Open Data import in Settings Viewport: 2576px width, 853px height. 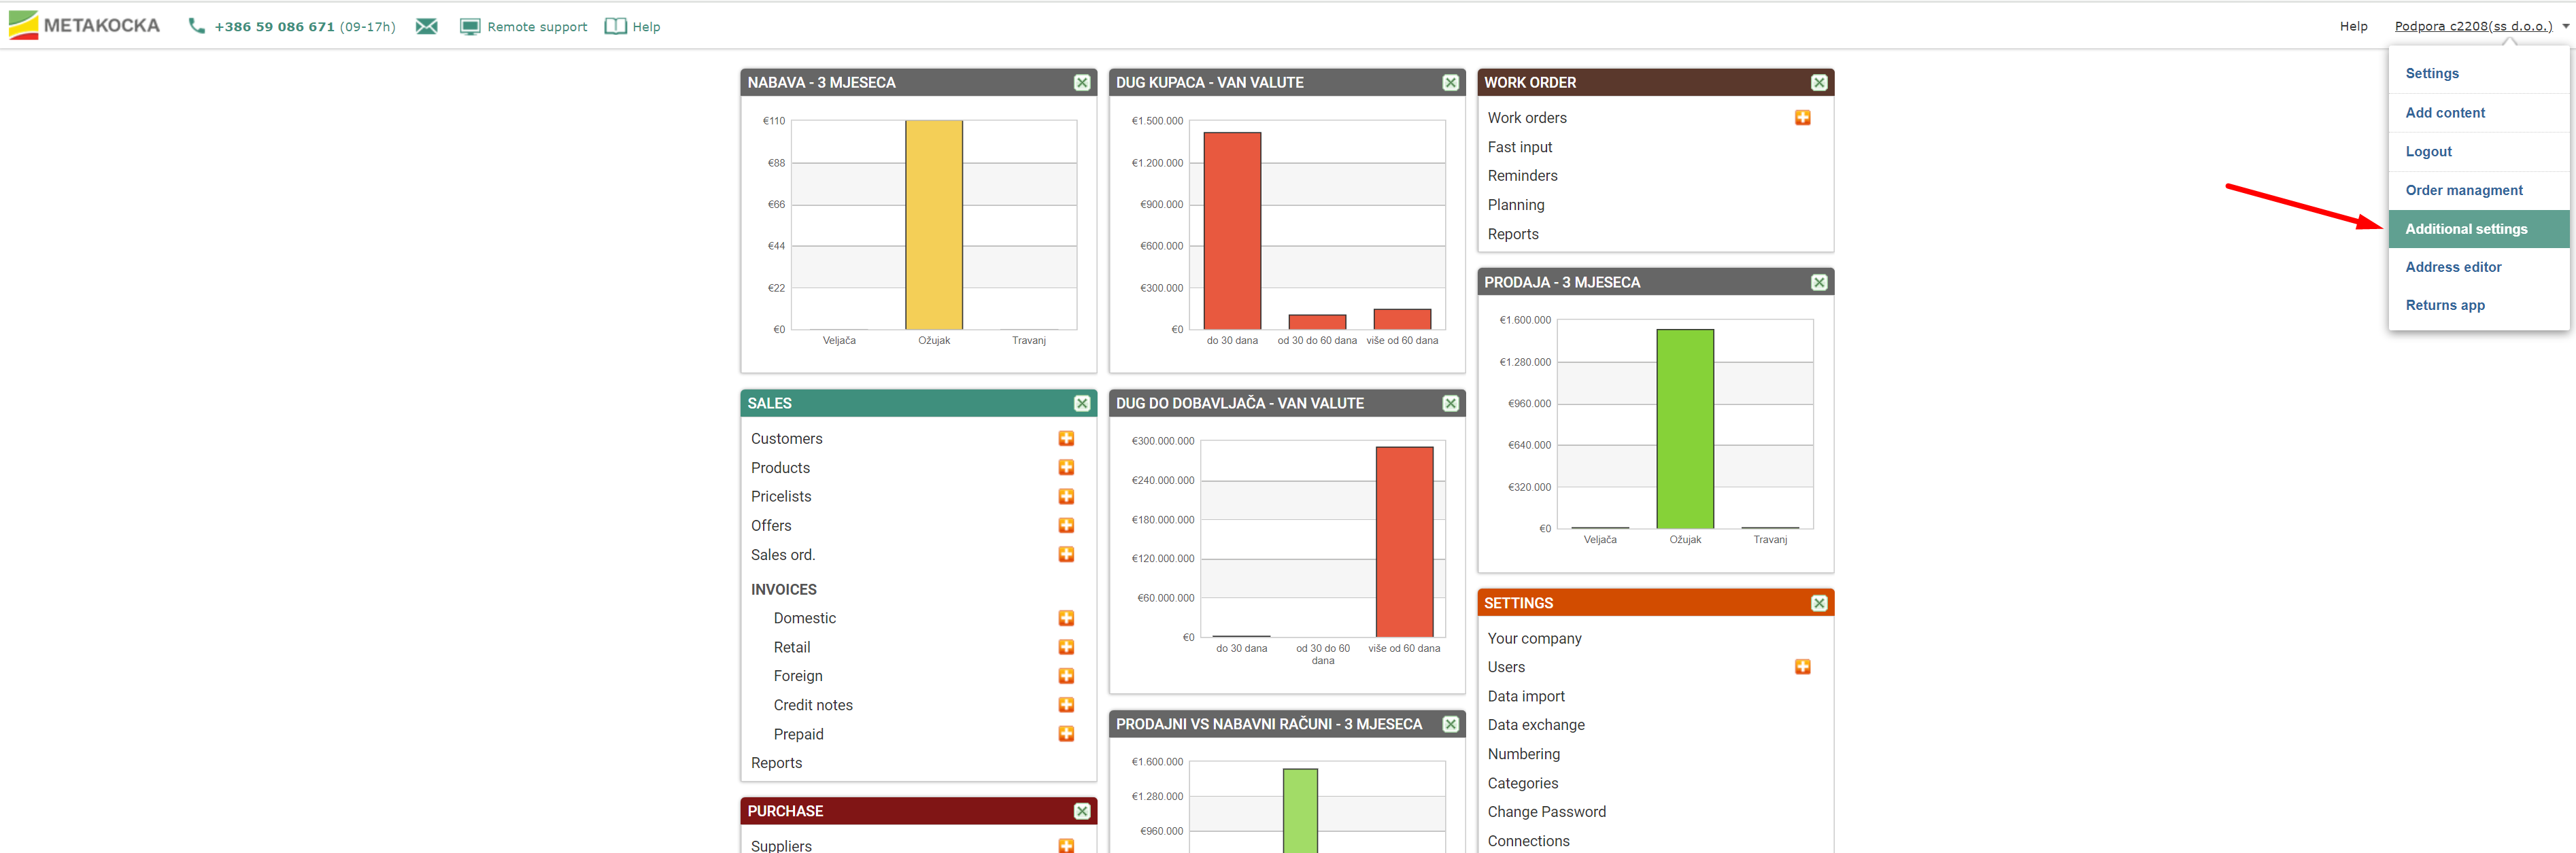pos(1526,696)
